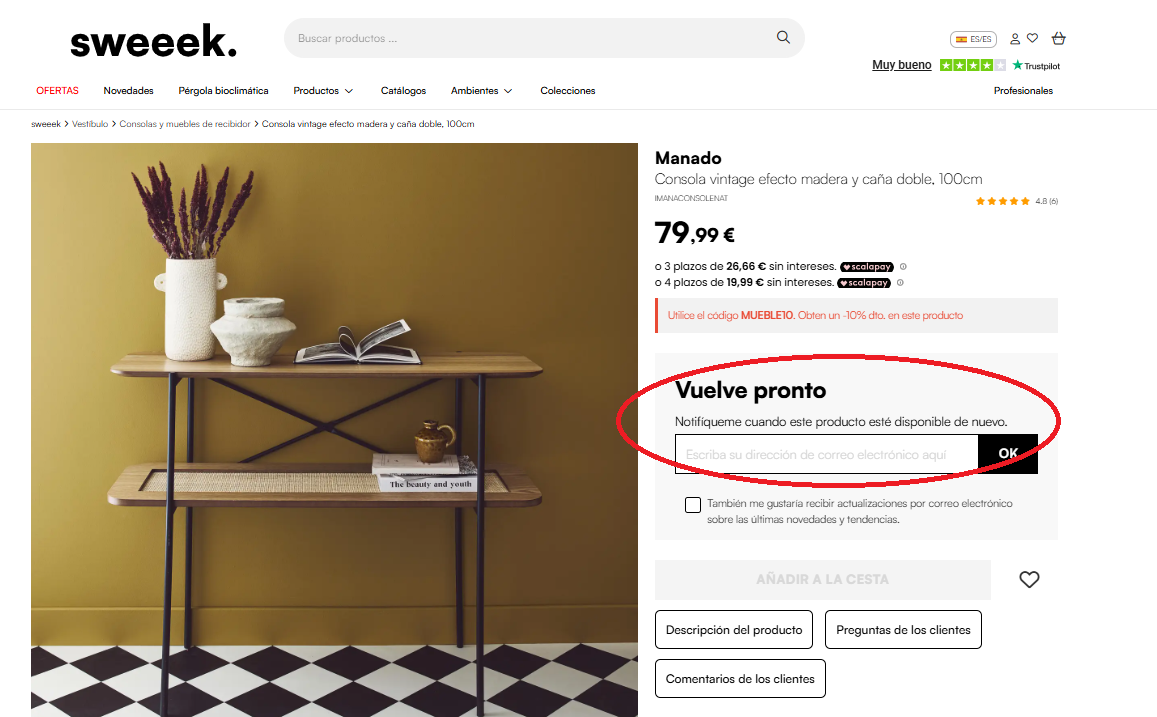Click the search magnifier icon
Image resolution: width=1157 pixels, height=717 pixels.
[783, 38]
